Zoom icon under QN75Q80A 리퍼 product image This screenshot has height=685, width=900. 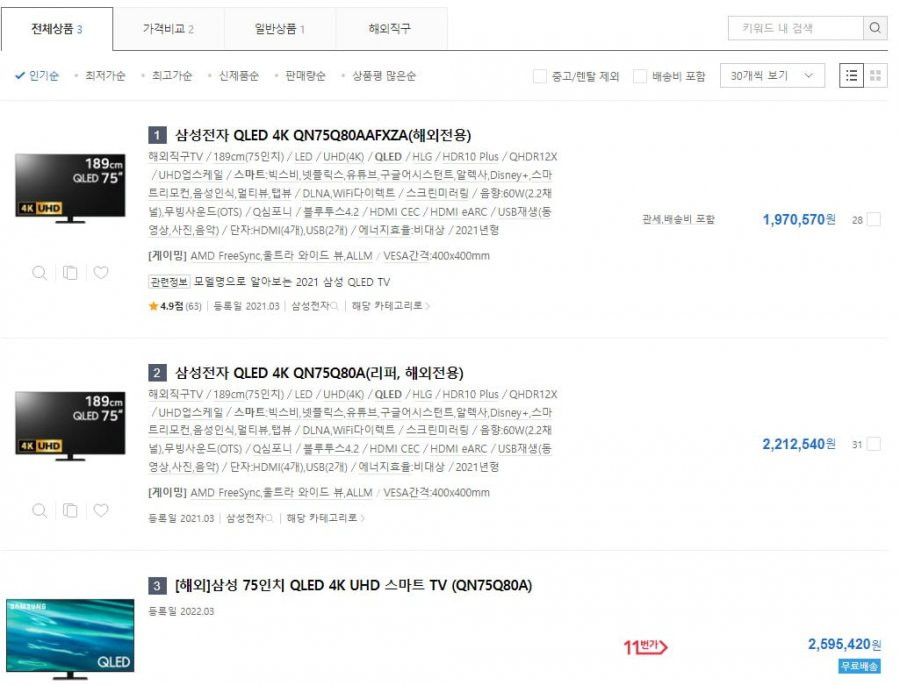(x=39, y=510)
